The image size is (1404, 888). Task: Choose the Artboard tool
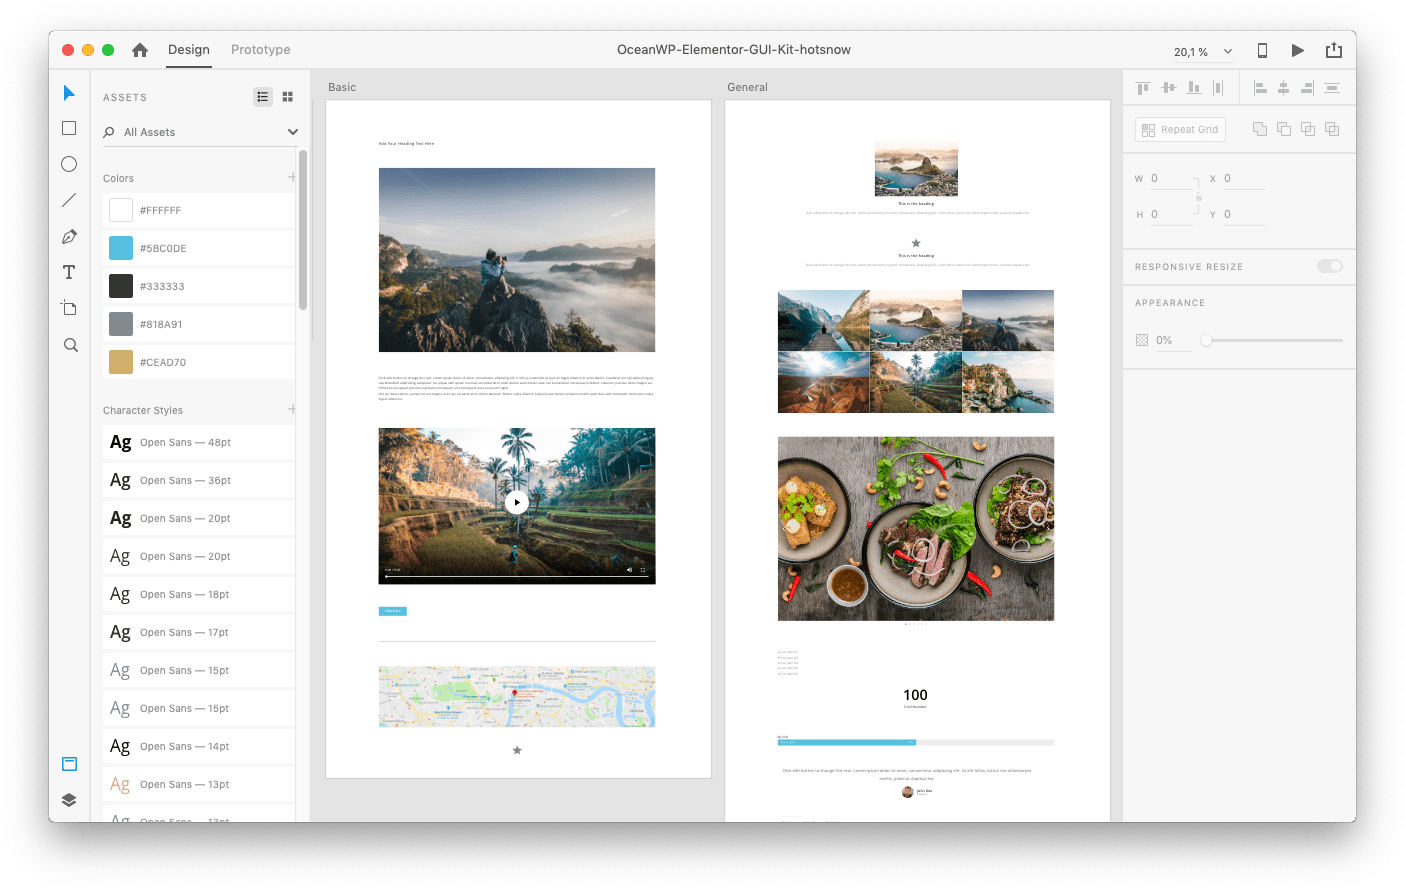click(69, 307)
